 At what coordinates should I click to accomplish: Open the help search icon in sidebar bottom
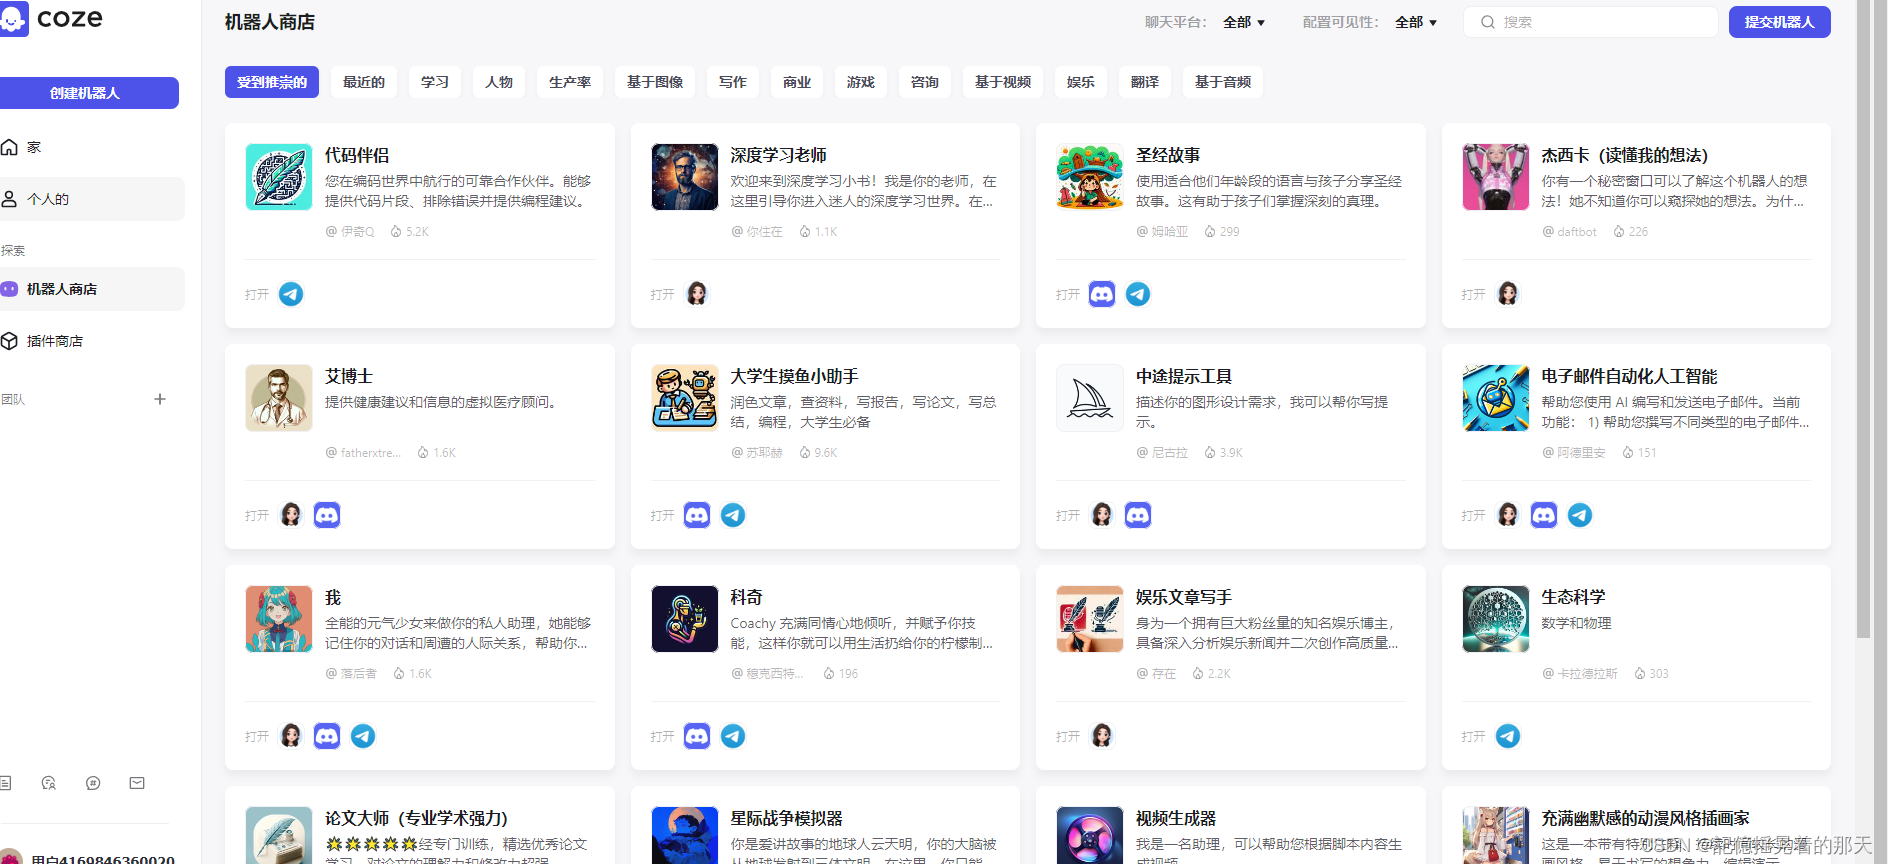(x=49, y=783)
